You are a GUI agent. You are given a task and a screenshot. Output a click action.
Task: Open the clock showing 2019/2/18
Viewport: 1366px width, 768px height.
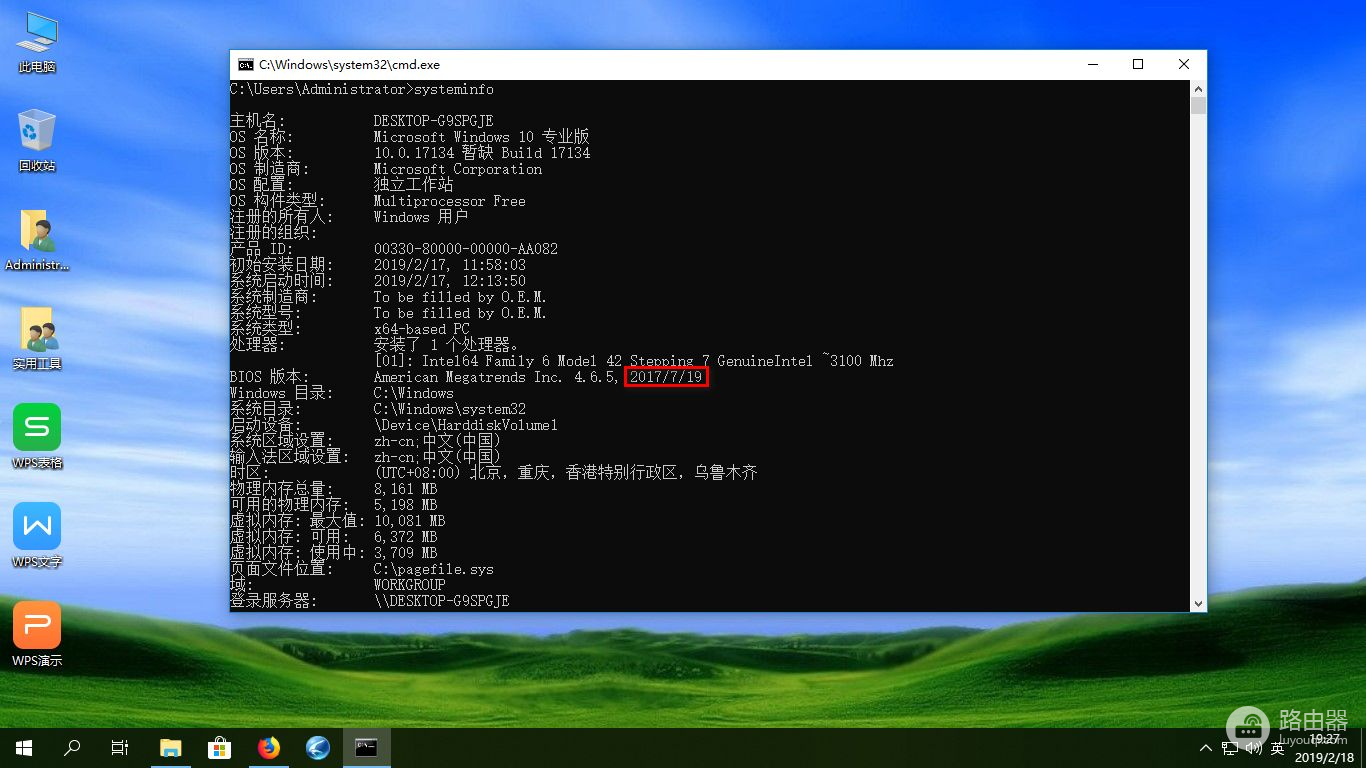pyautogui.click(x=1325, y=748)
